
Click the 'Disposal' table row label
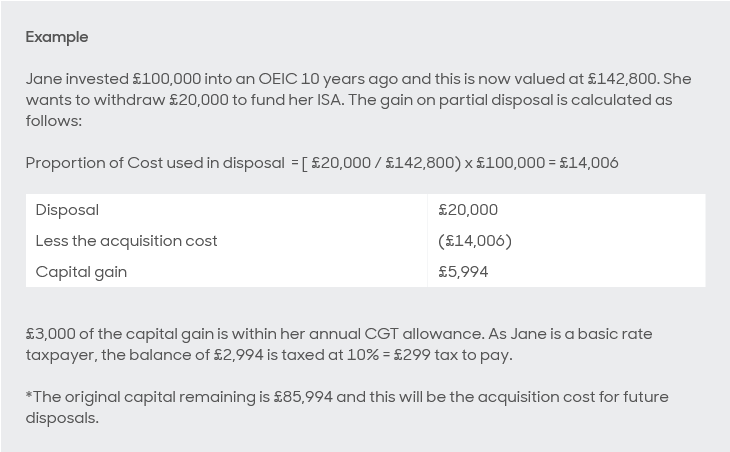point(67,210)
